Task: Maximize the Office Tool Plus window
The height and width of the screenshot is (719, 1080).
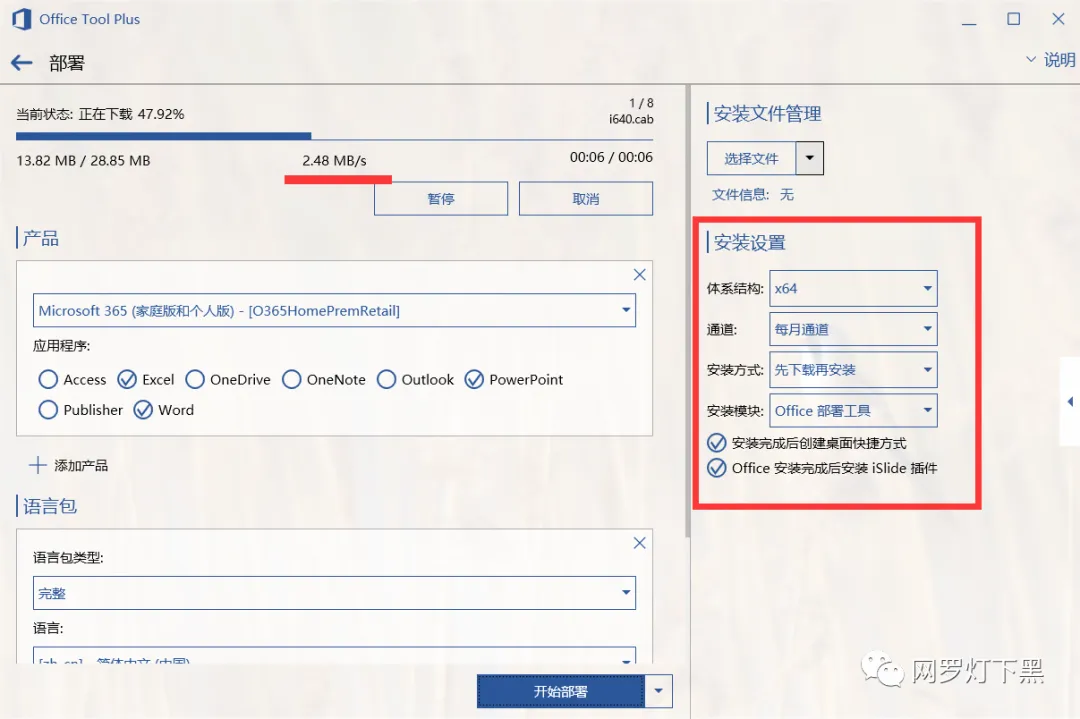Action: [x=1013, y=19]
